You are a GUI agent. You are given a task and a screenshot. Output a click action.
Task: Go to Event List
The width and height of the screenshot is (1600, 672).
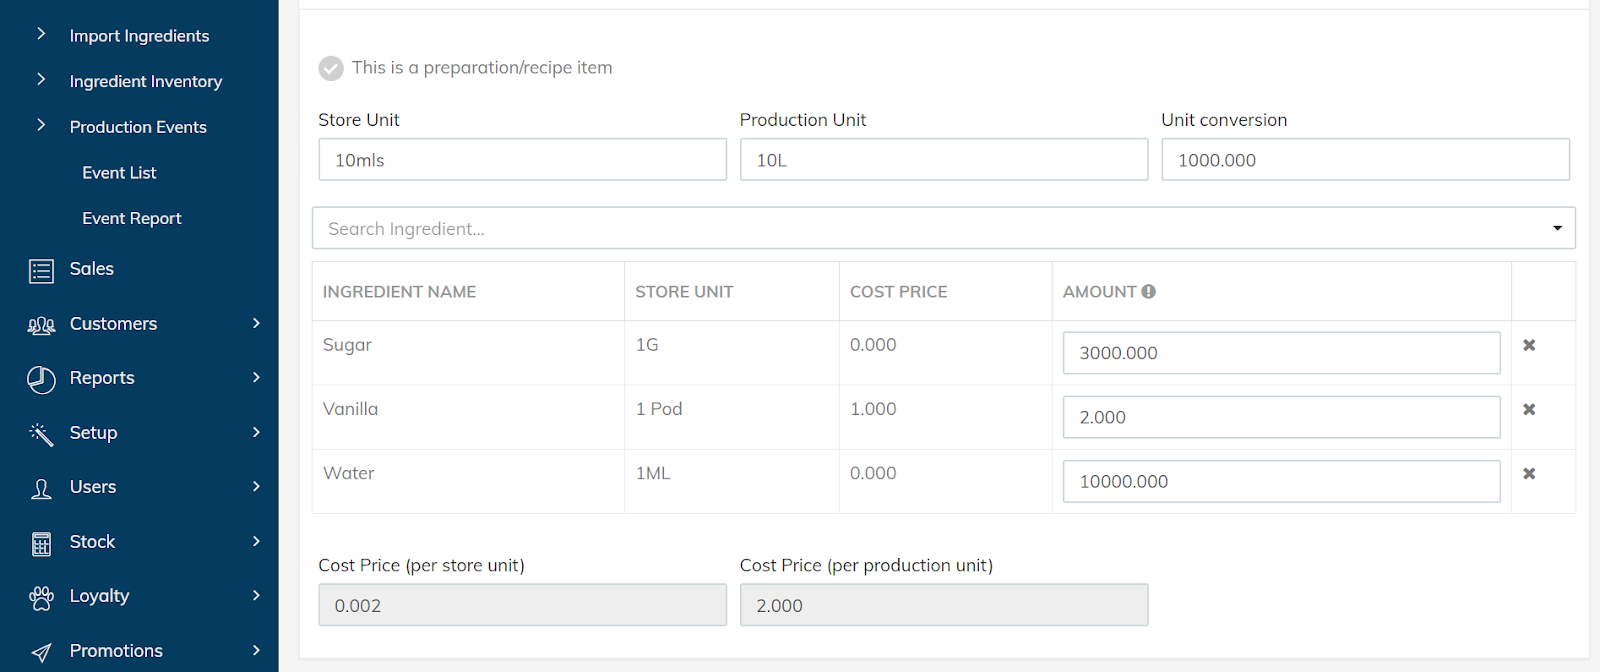[119, 173]
